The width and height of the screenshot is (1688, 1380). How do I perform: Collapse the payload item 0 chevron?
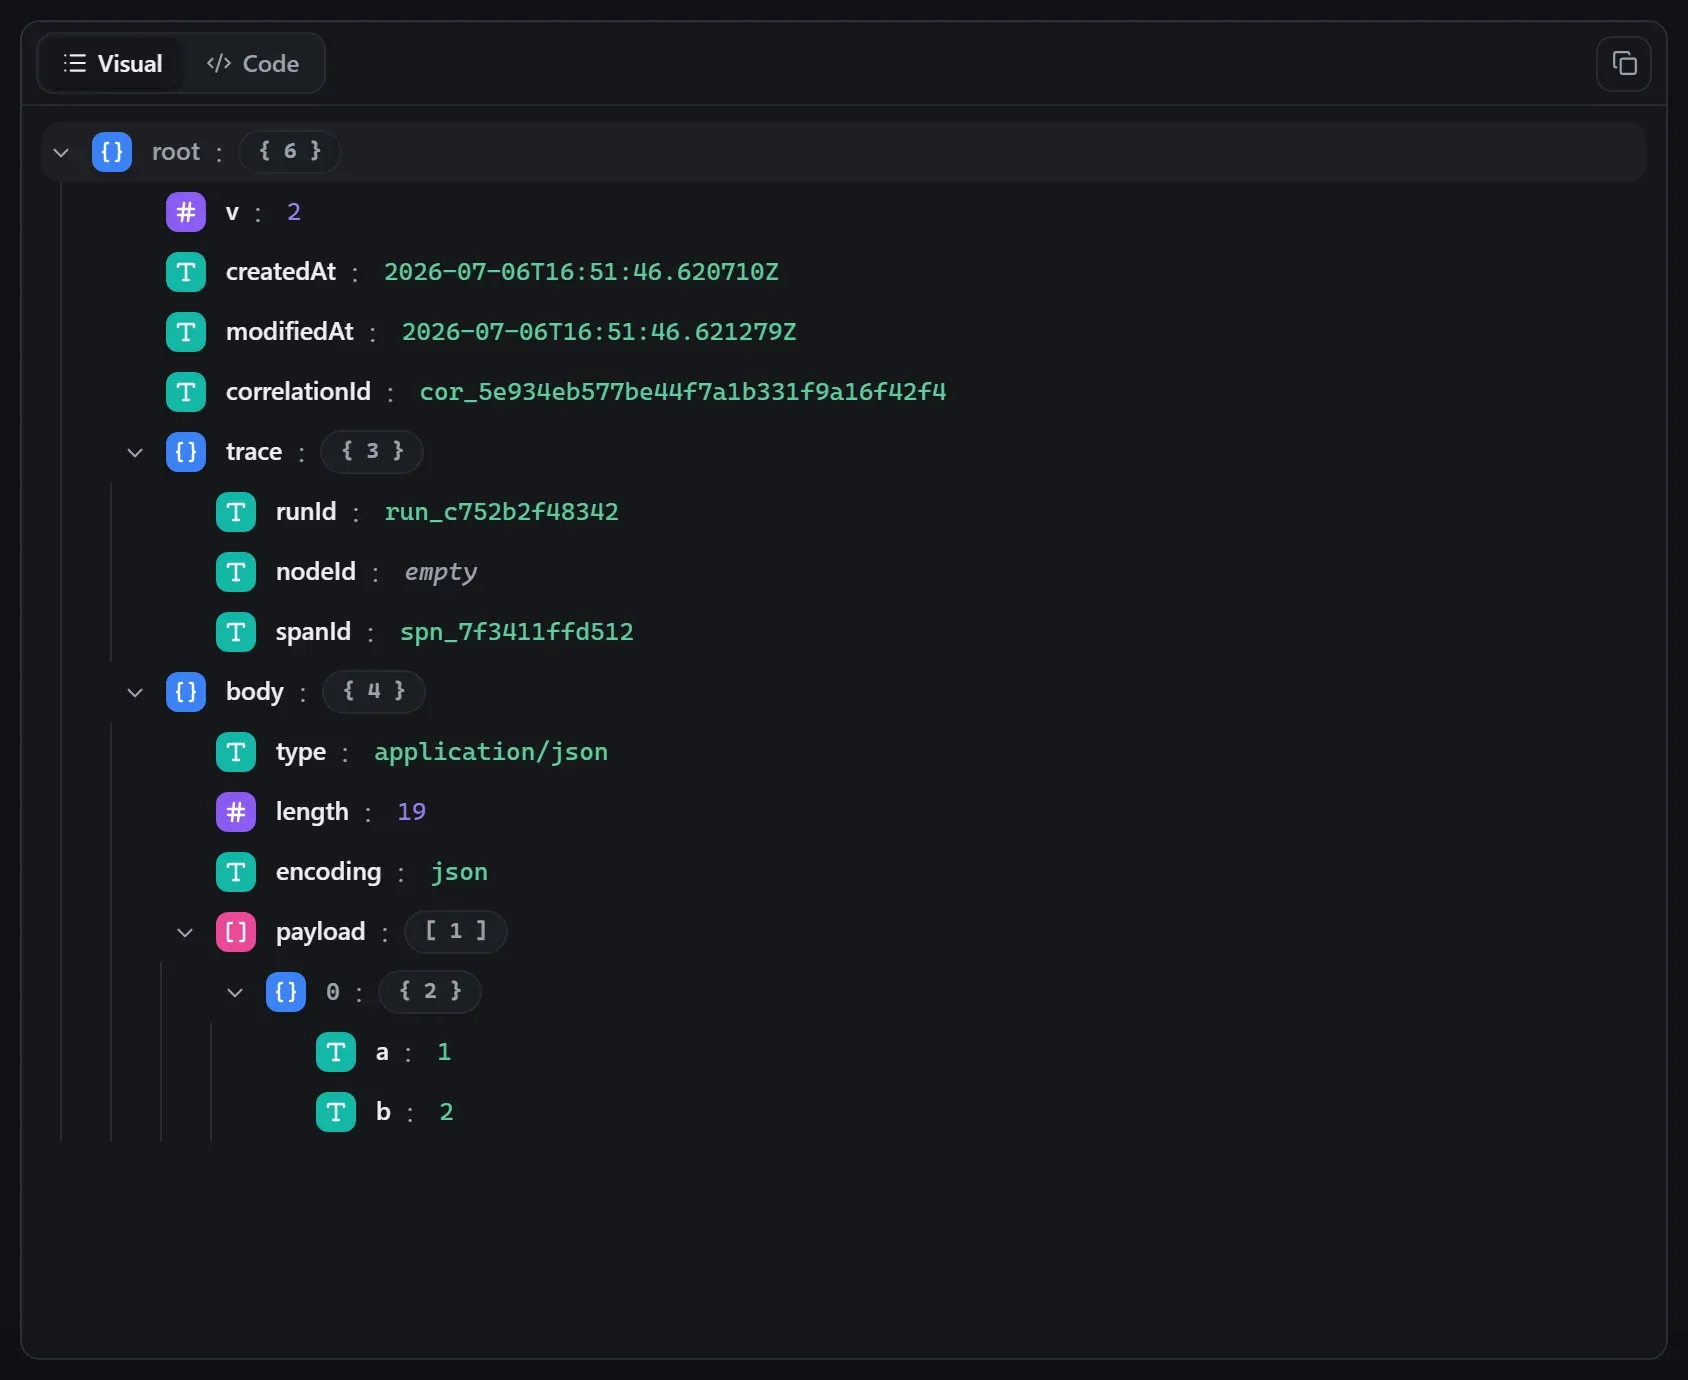click(x=235, y=992)
